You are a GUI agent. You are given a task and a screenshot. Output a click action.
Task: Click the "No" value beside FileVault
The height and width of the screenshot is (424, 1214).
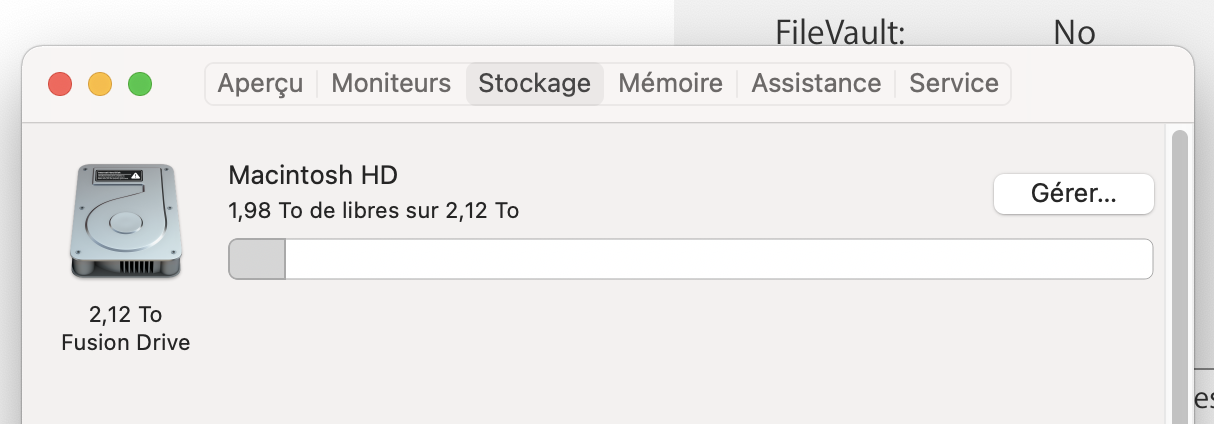click(1074, 33)
